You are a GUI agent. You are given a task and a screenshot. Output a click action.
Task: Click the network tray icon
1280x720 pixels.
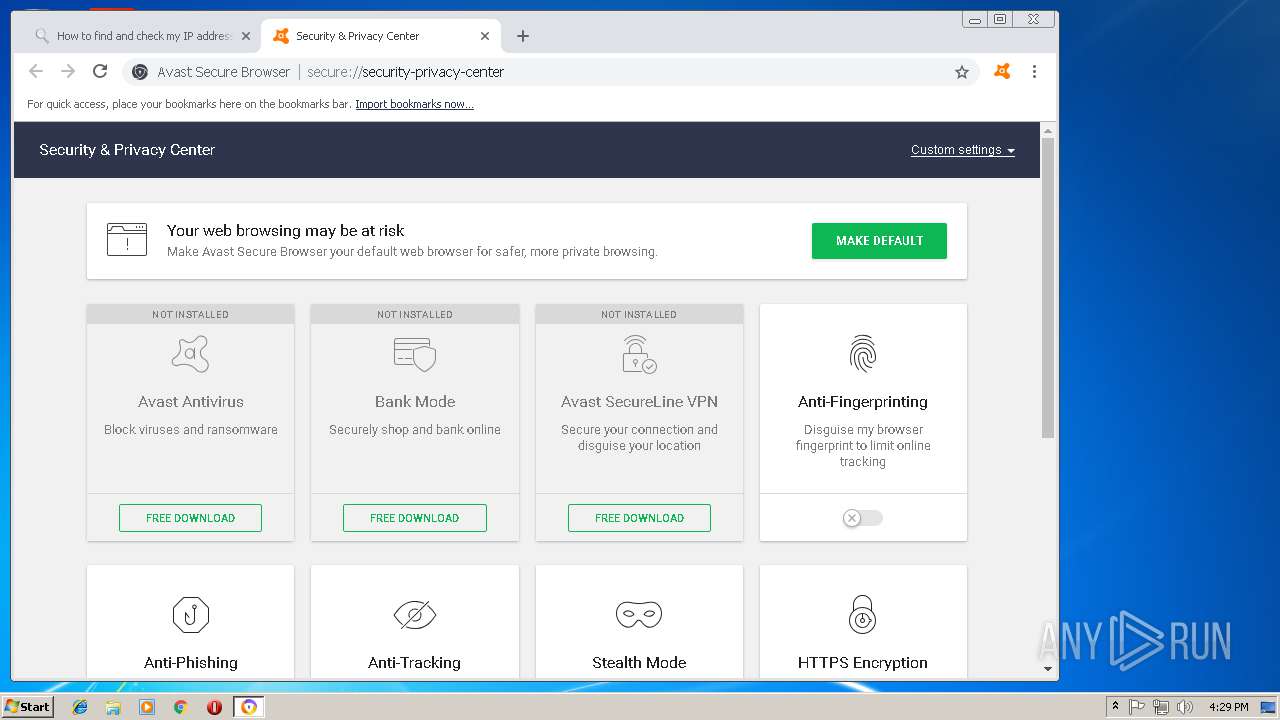coord(1161,707)
